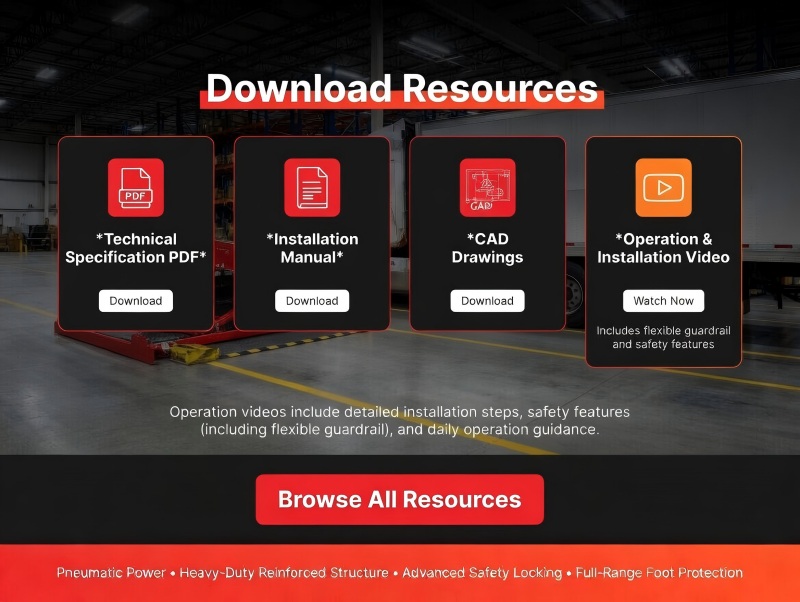This screenshot has height=602, width=800.
Task: Click Full-Range Foot Protection footer text
Action: 659,573
